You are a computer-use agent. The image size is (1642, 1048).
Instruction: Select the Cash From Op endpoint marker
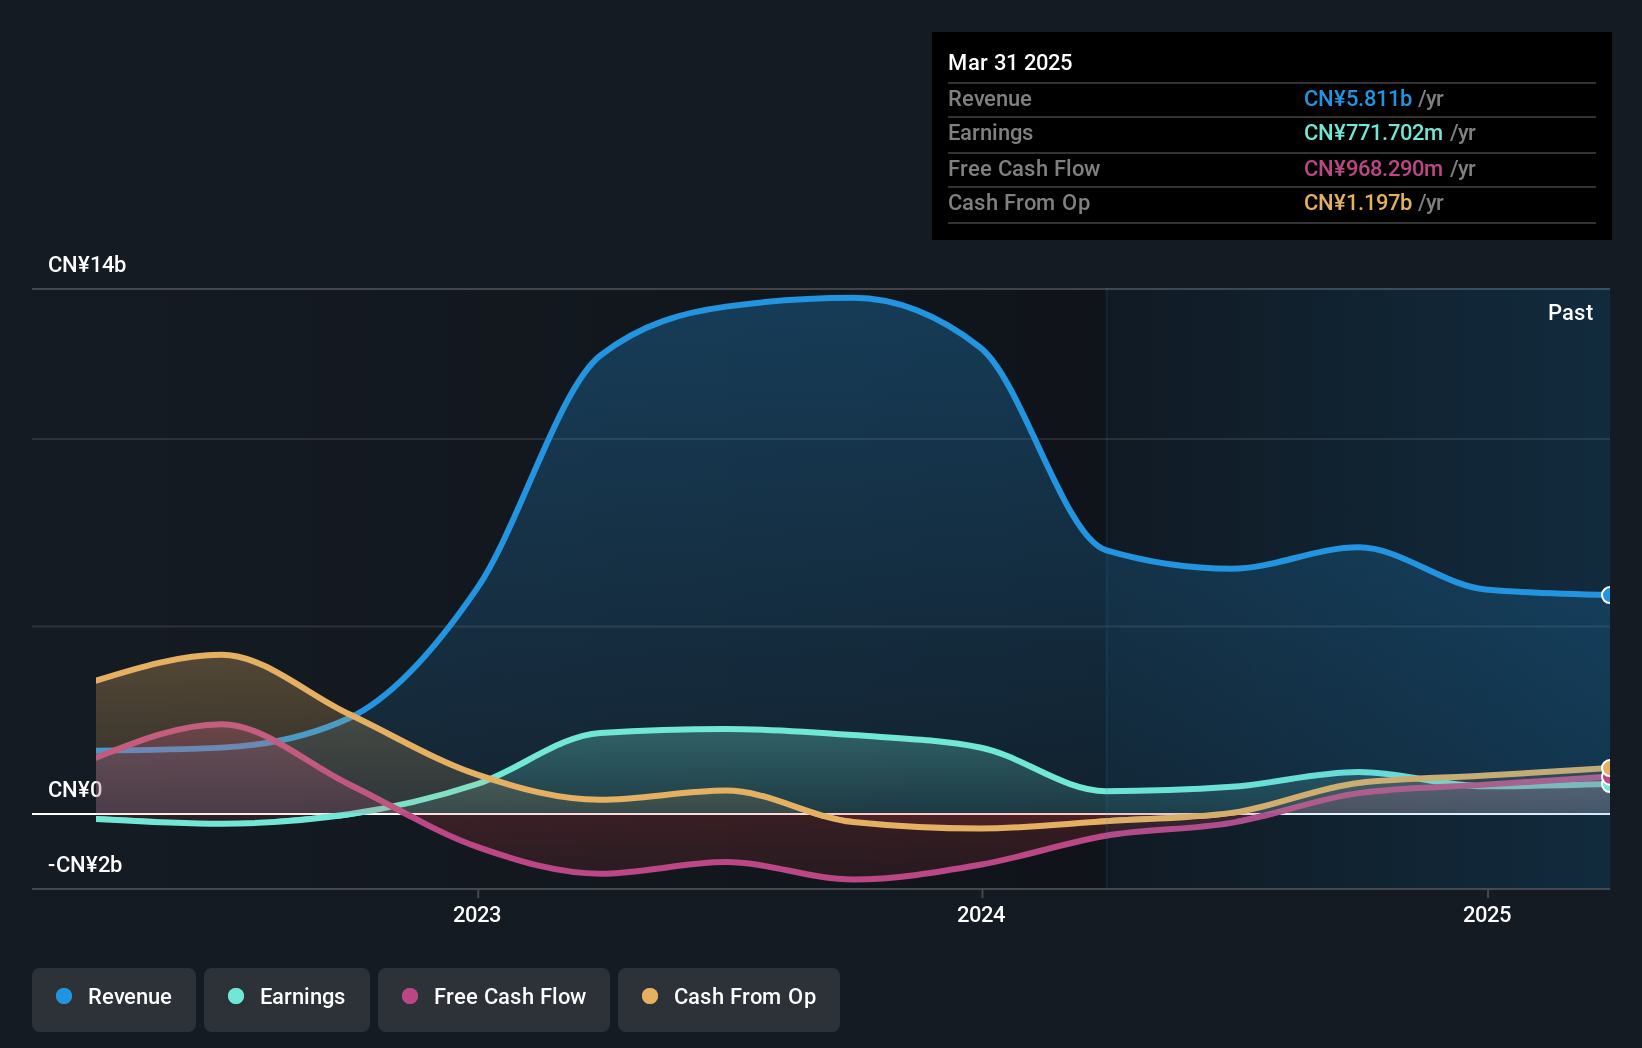pos(1608,768)
